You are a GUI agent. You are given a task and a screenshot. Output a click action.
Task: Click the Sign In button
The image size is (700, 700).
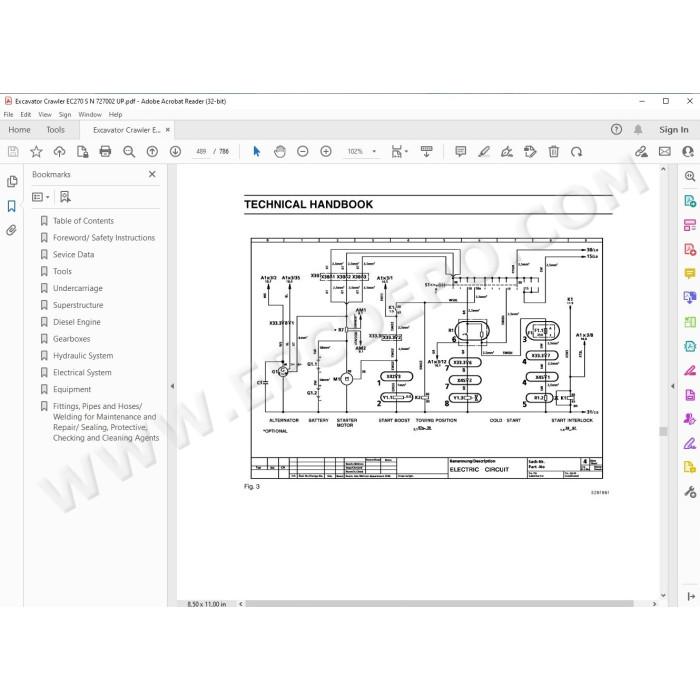click(674, 130)
